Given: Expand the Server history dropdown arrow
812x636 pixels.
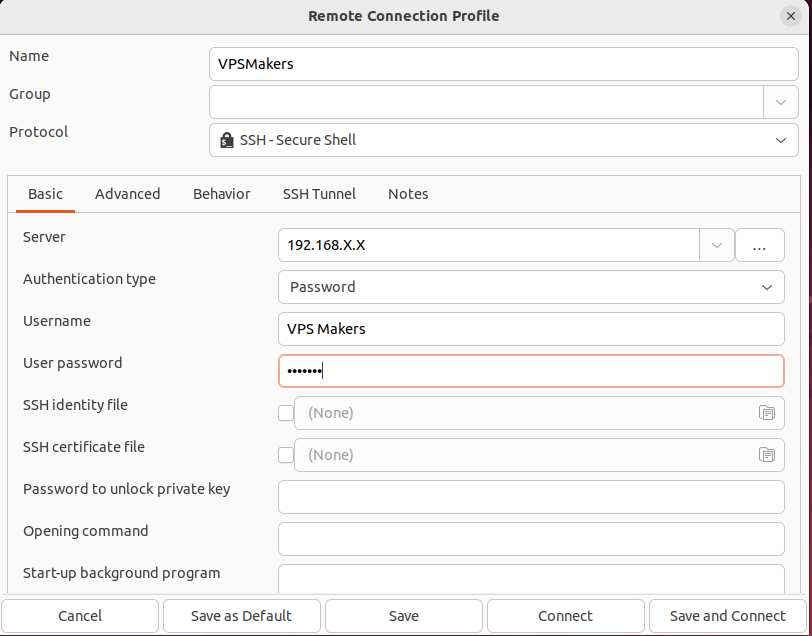Looking at the screenshot, I should [717, 245].
